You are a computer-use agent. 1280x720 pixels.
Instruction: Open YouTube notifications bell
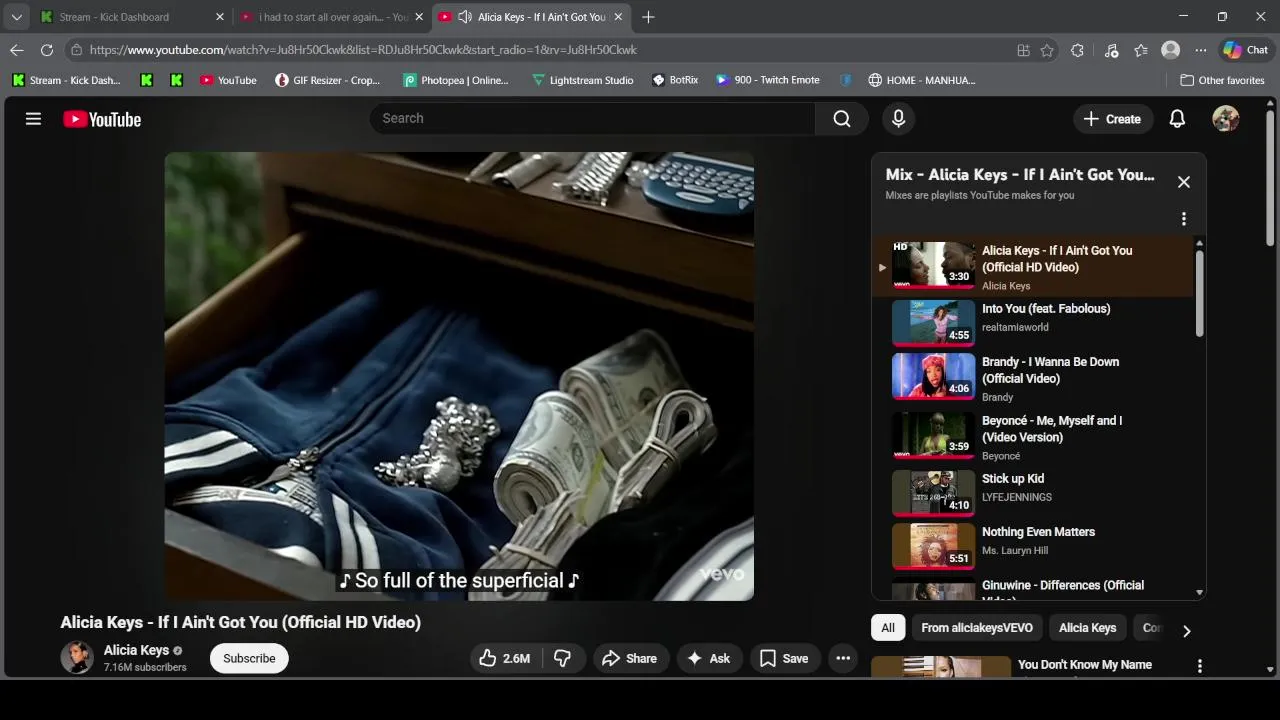(1177, 119)
